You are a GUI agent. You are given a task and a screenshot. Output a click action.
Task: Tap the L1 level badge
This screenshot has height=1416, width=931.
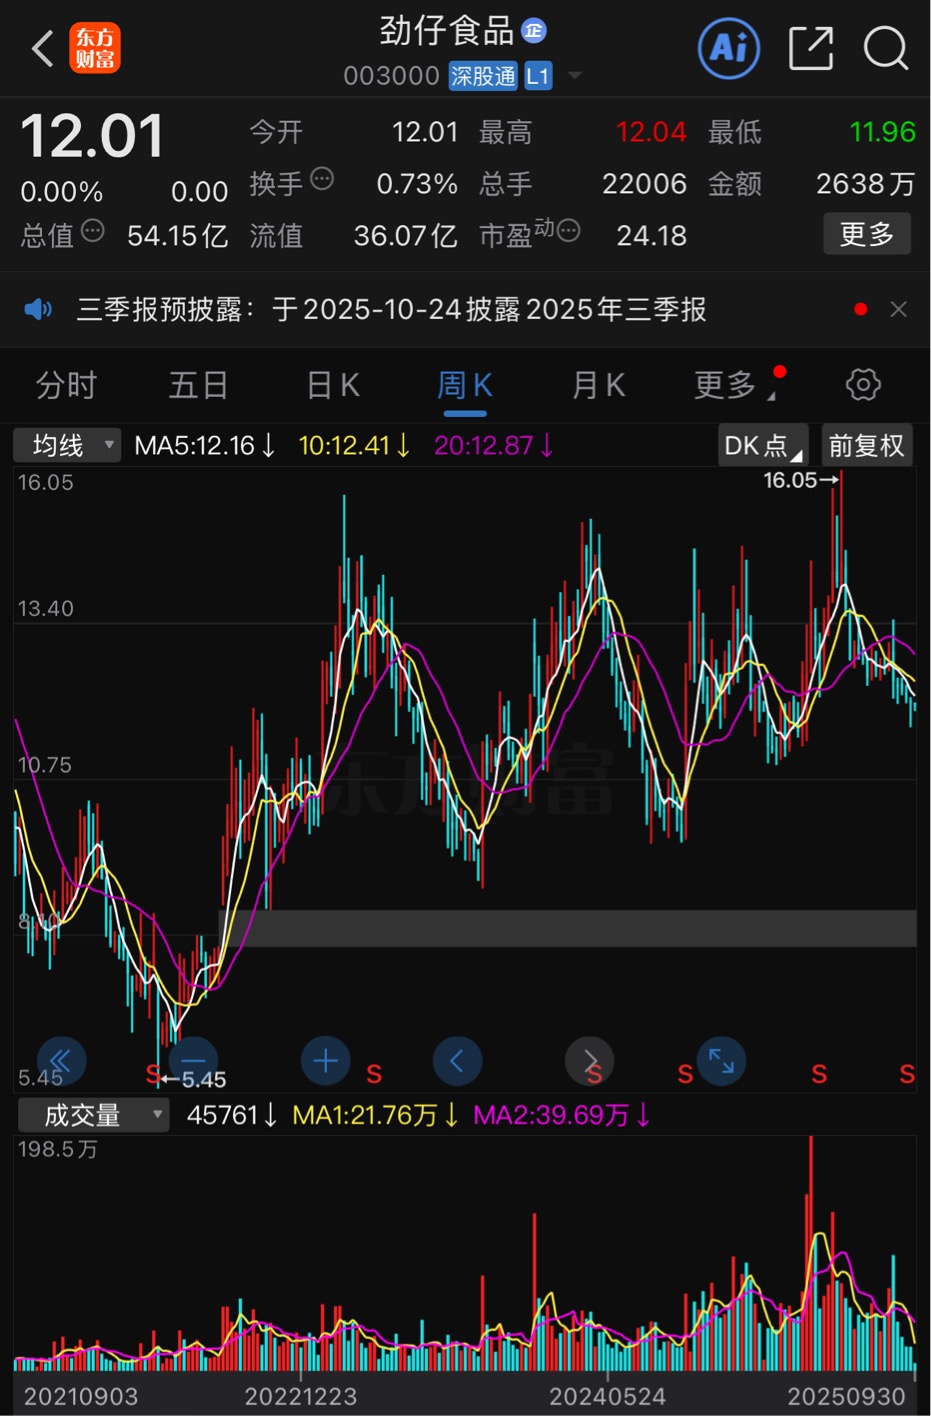[x=538, y=76]
